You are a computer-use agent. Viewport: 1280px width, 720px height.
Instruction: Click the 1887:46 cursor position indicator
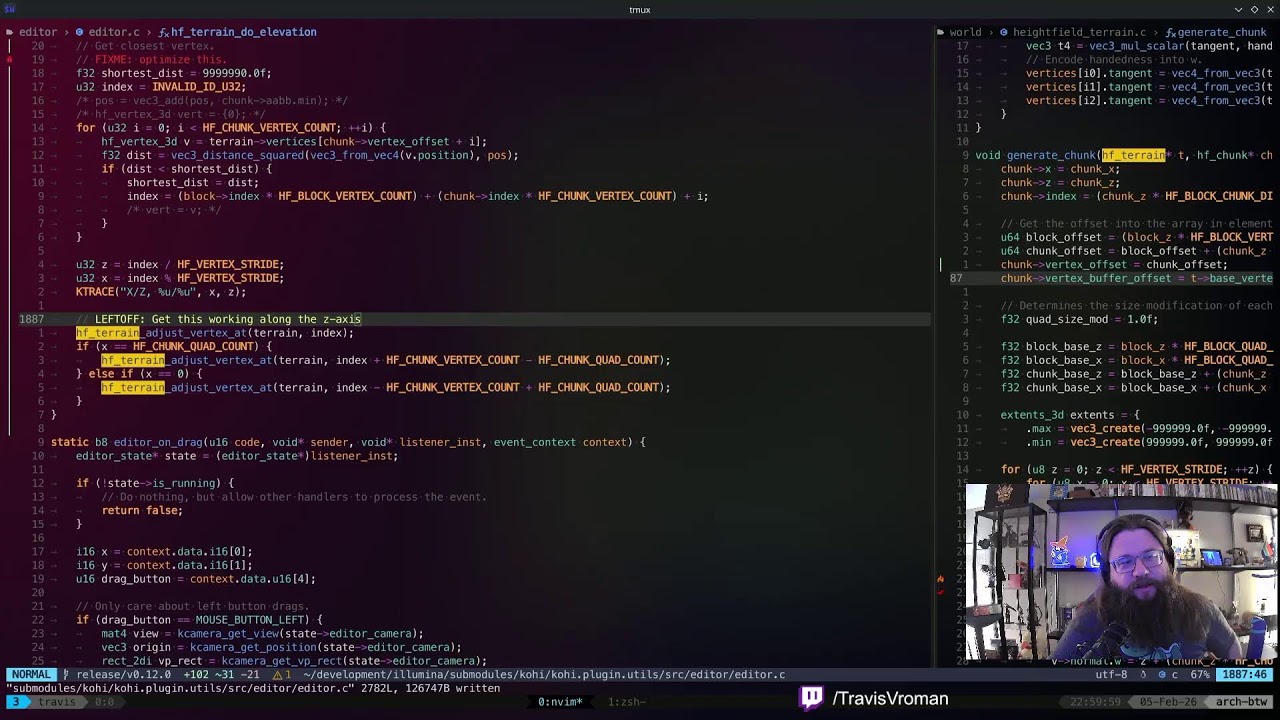tap(1245, 675)
